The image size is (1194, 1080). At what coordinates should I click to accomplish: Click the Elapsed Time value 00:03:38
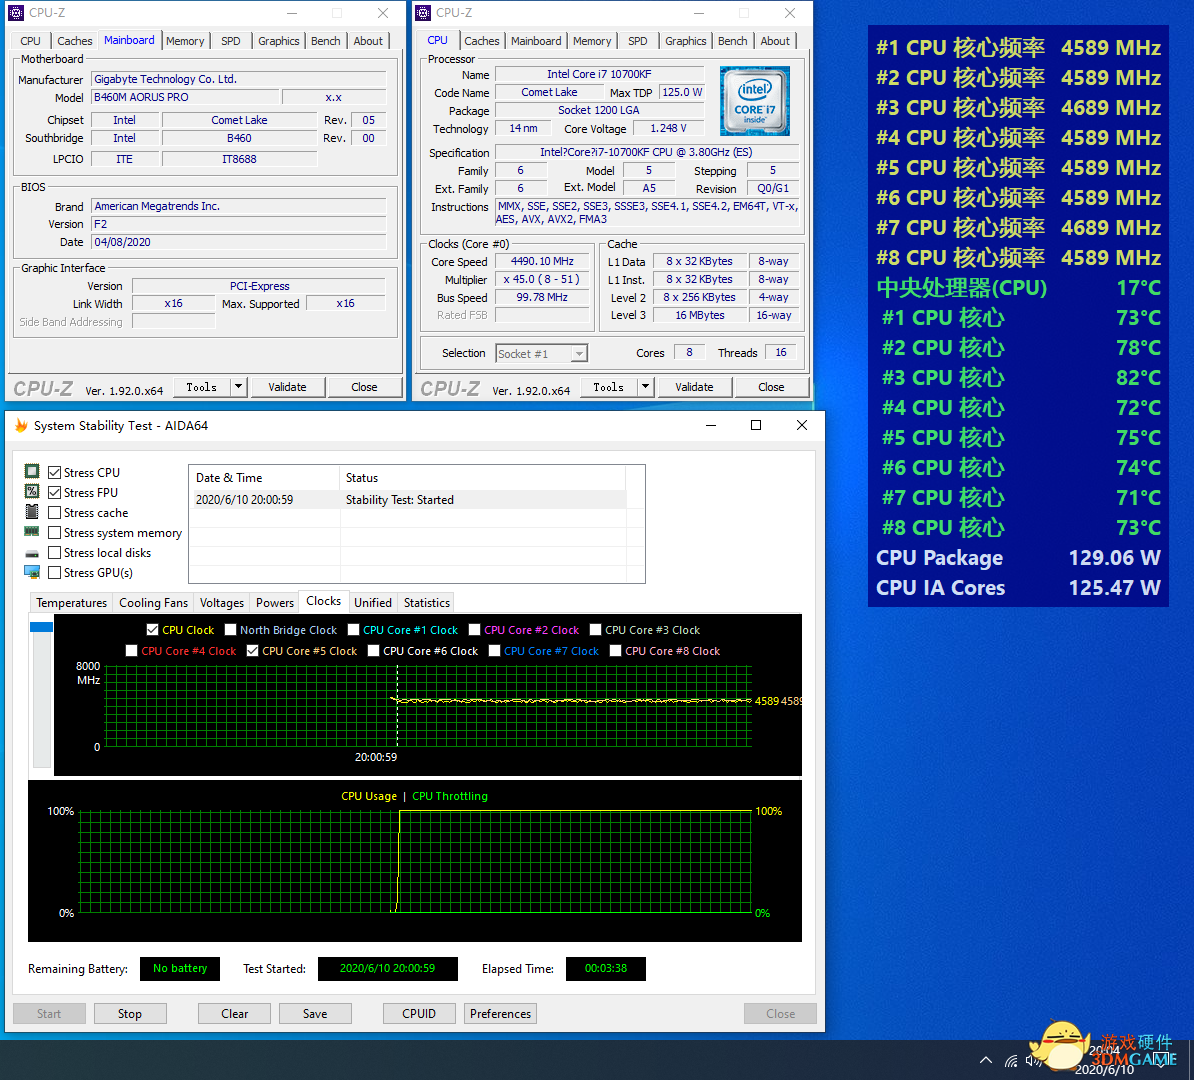[606, 968]
